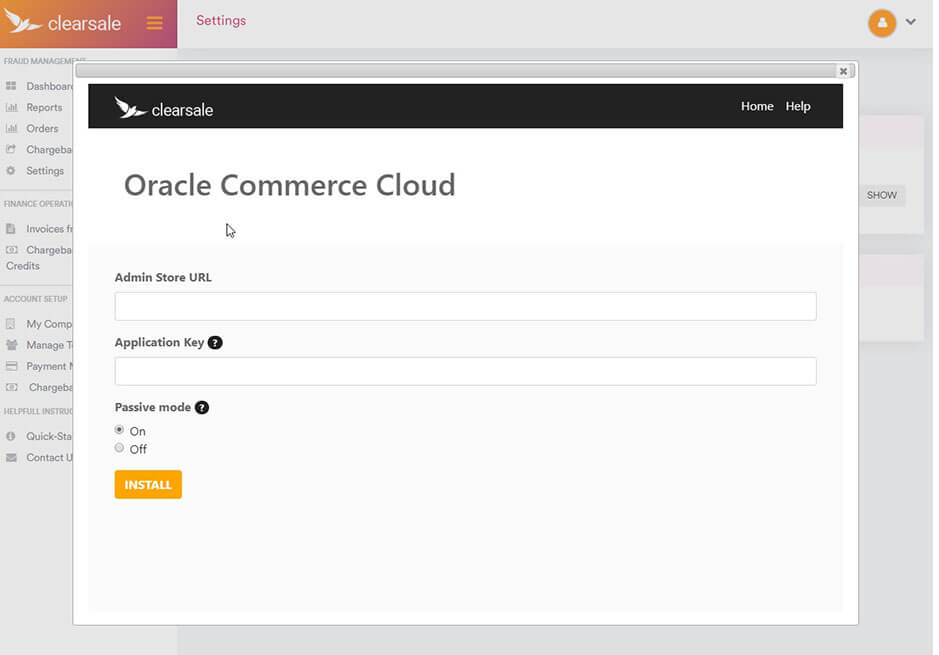Viewport: 939px width, 655px height.
Task: Click the SHOW button behind the dialog
Action: [881, 195]
